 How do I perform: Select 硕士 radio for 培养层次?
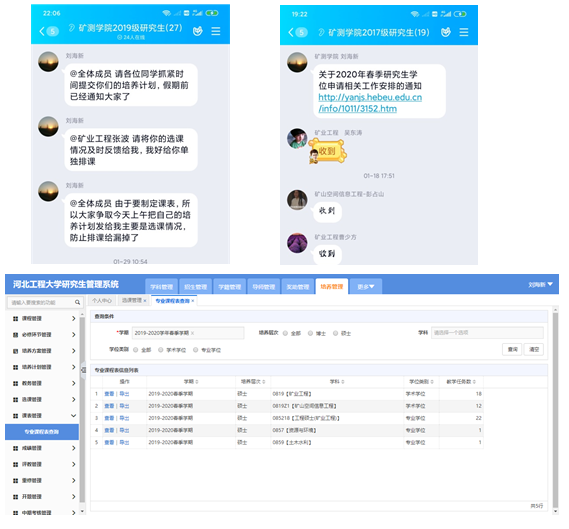tap(336, 333)
